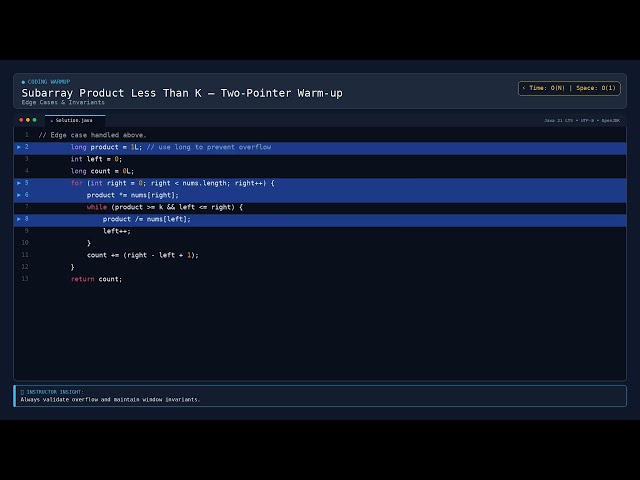Click the yellow minimize window dot
640x480 pixels.
(x=28, y=120)
